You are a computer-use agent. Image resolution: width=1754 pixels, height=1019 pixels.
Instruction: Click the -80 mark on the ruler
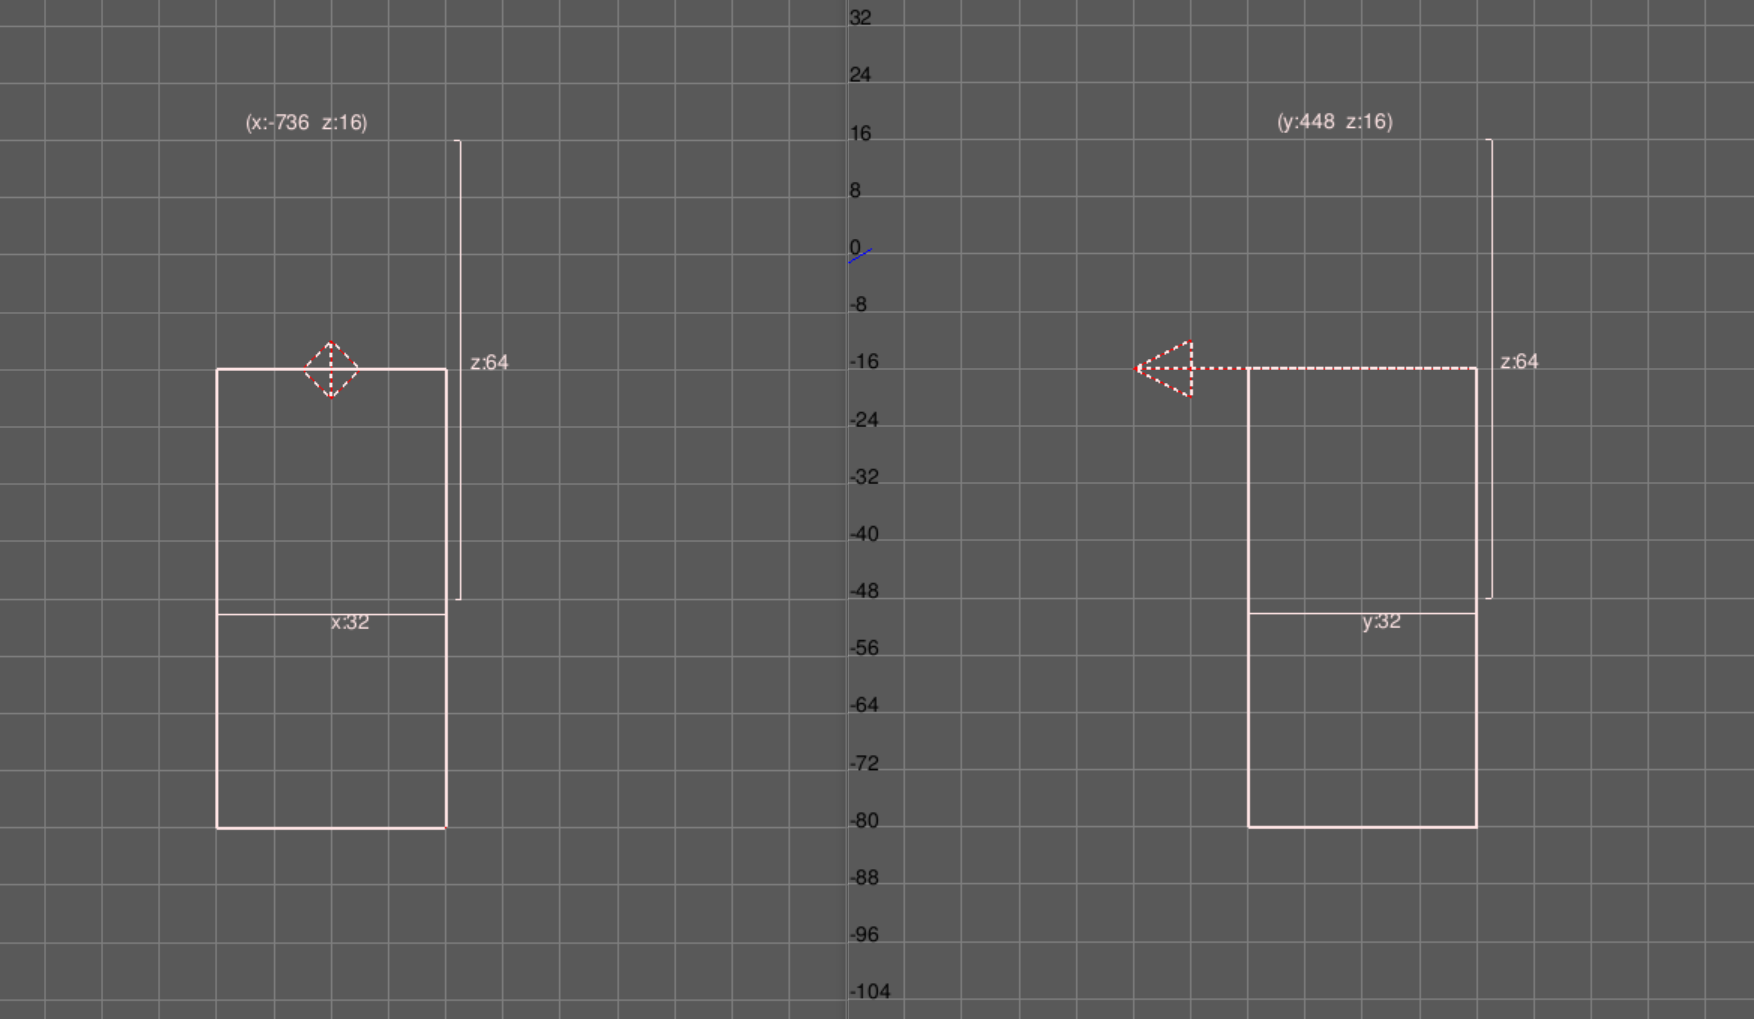coord(864,820)
